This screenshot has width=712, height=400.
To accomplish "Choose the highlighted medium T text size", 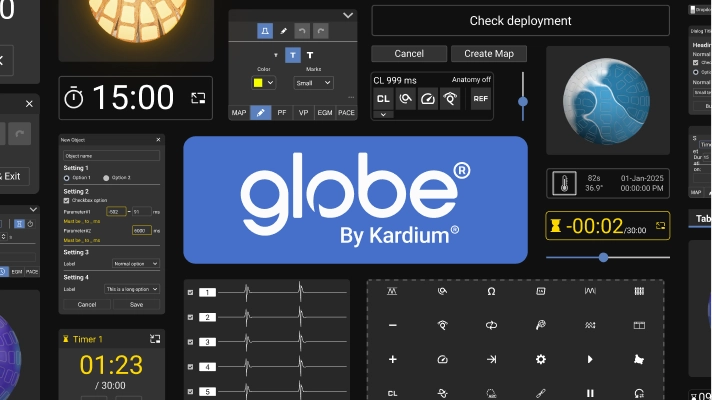I will pos(292,55).
